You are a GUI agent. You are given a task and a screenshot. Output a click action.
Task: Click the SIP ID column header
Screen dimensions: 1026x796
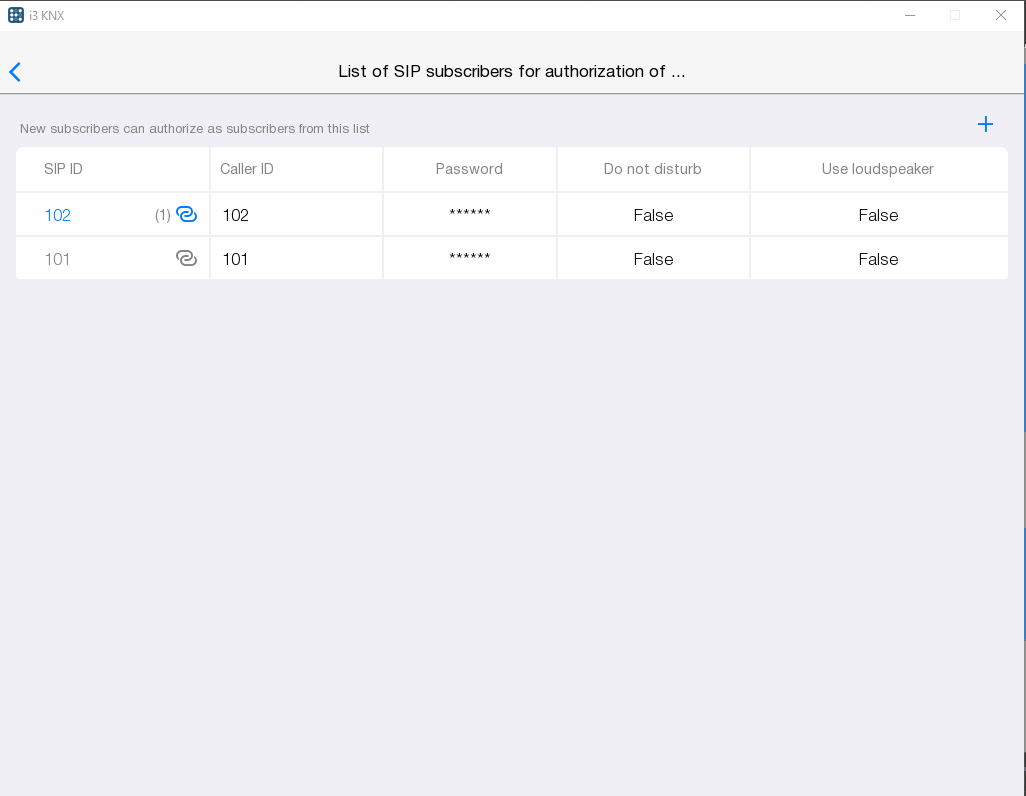64,169
